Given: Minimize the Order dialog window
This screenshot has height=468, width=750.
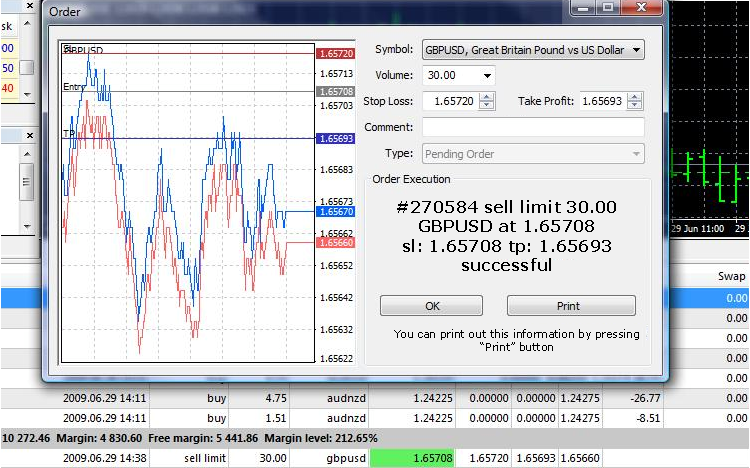Looking at the screenshot, I should click(x=583, y=8).
